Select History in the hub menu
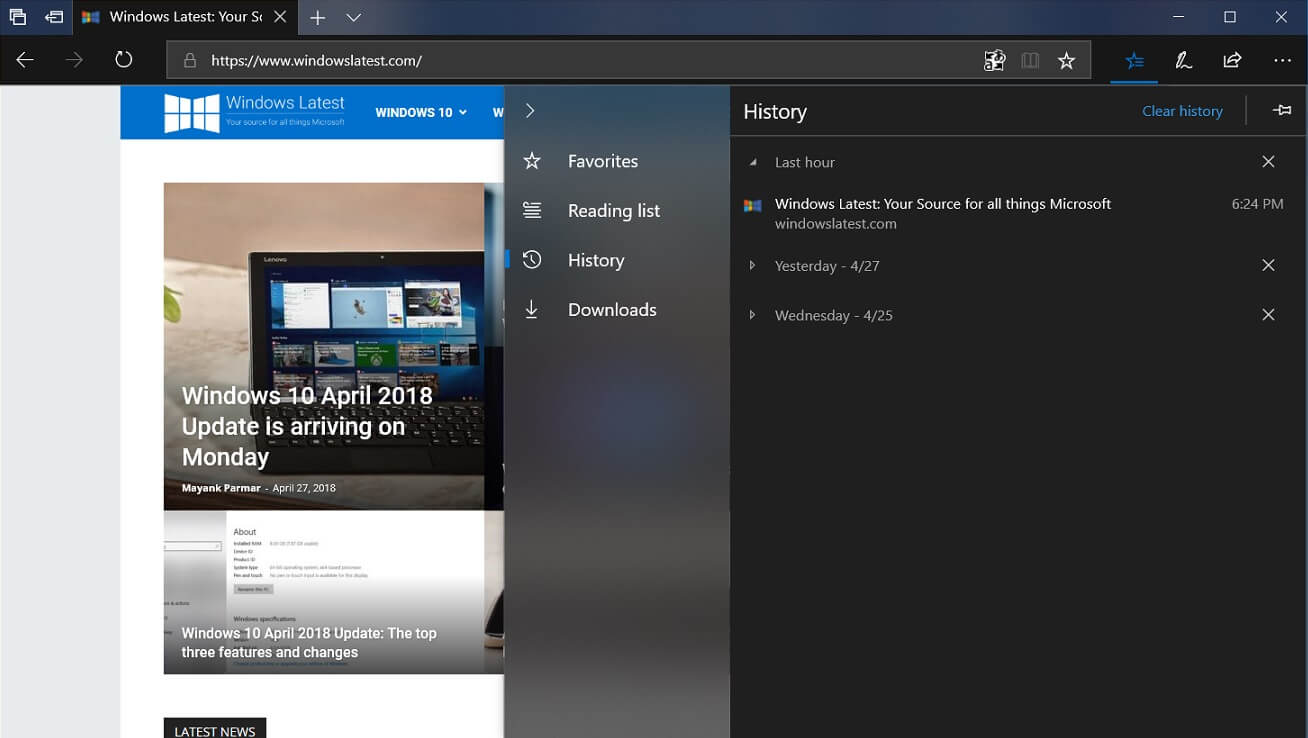The height and width of the screenshot is (738, 1308). (617, 260)
